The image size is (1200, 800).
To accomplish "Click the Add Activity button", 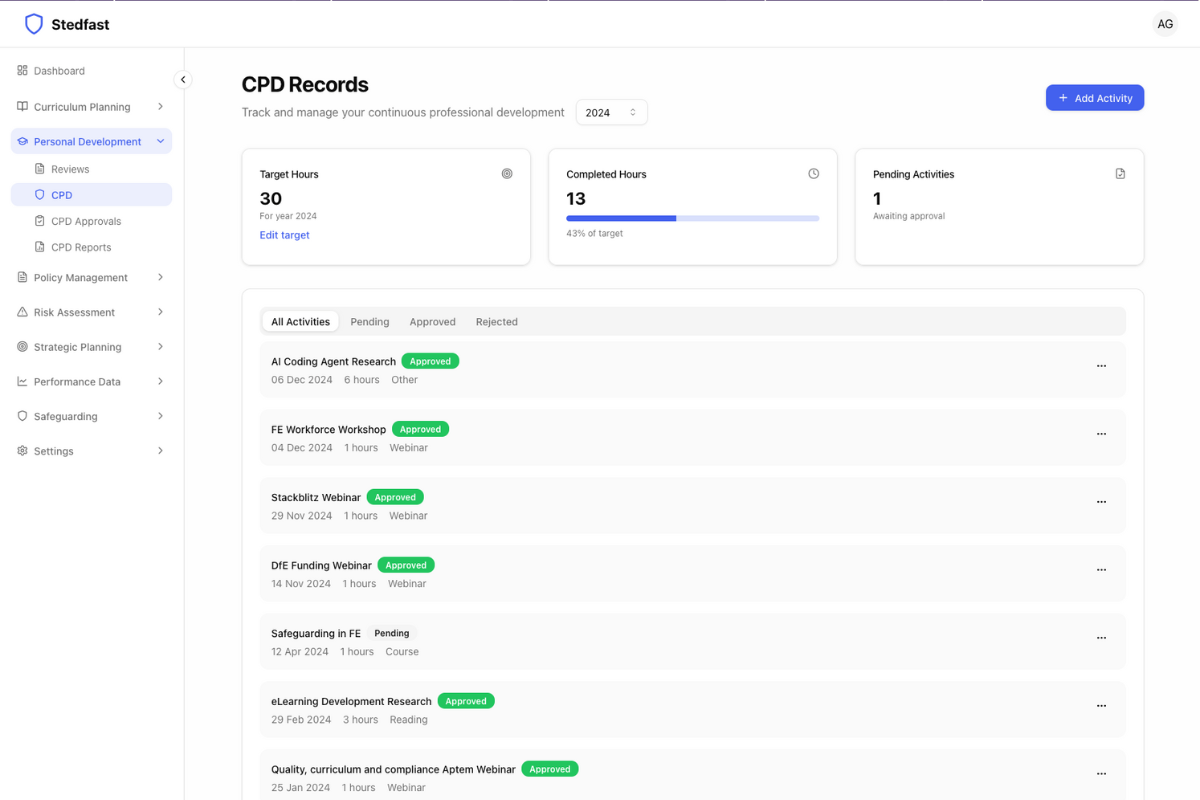I will point(1094,98).
